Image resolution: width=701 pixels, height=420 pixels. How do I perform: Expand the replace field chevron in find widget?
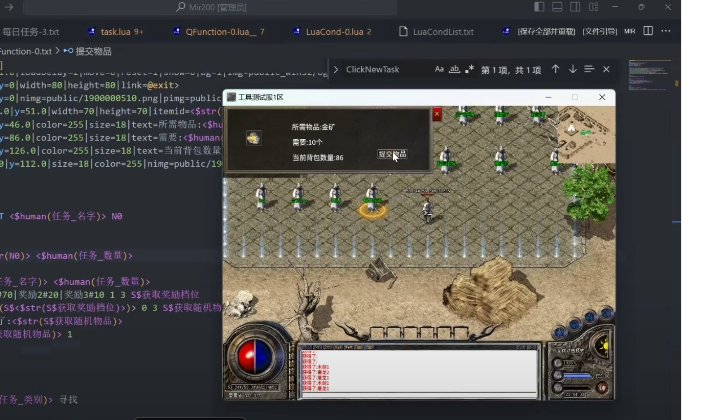(336, 70)
